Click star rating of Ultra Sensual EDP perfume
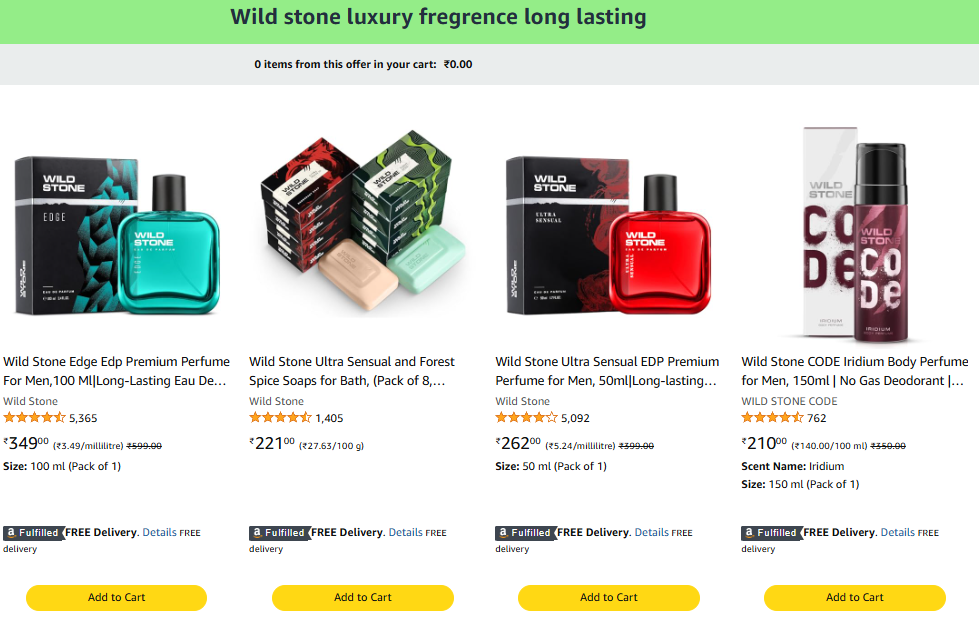Image resolution: width=979 pixels, height=623 pixels. point(526,418)
